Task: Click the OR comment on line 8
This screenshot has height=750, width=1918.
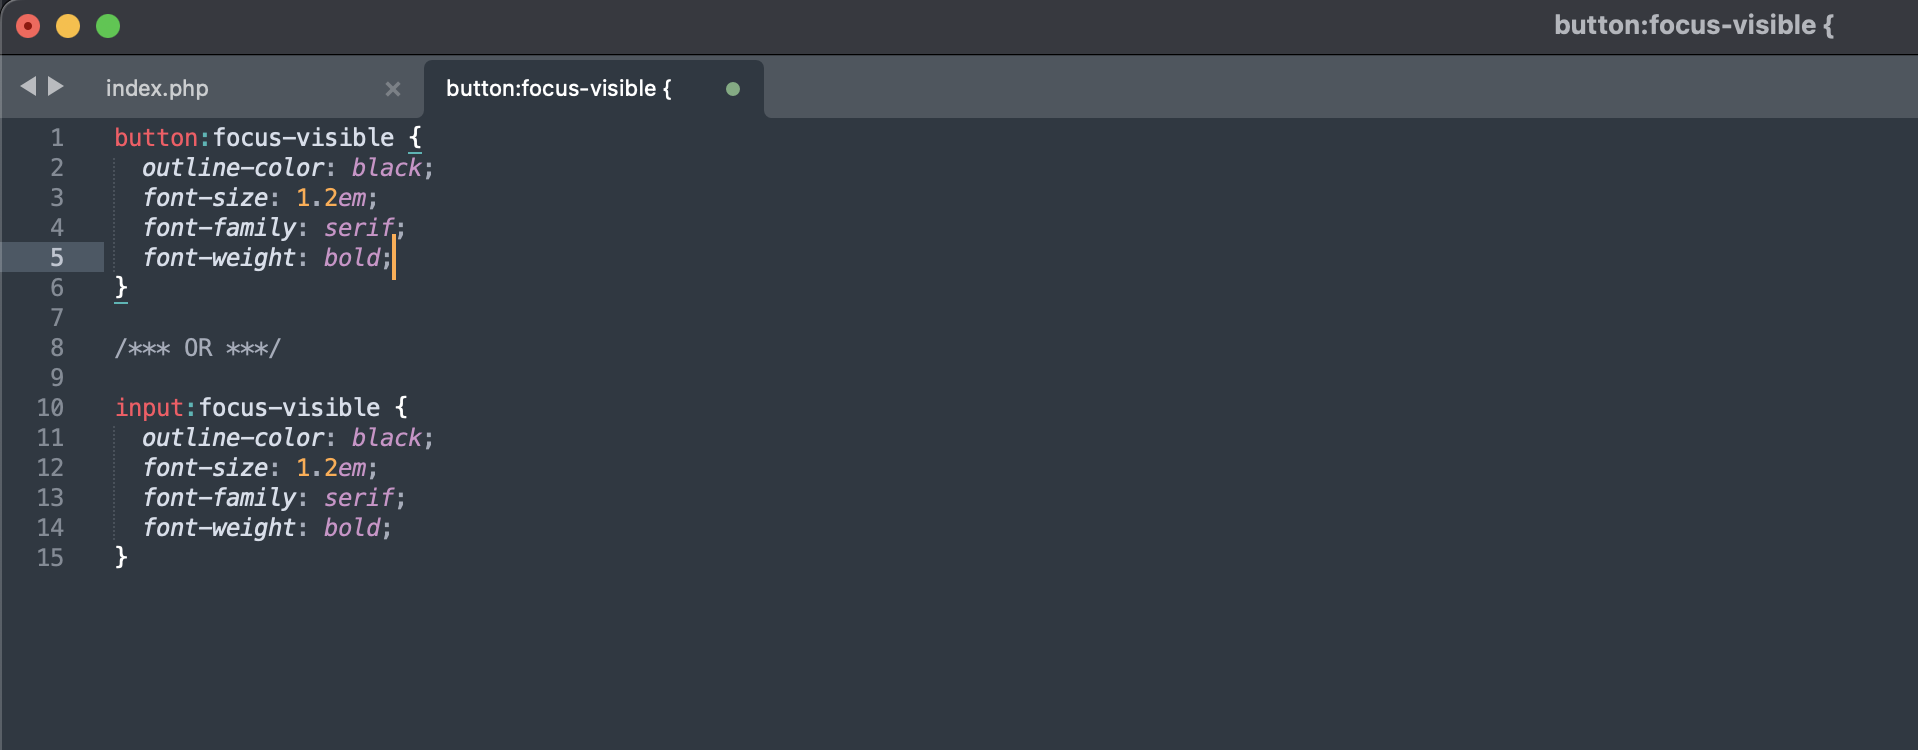Action: click(x=198, y=348)
